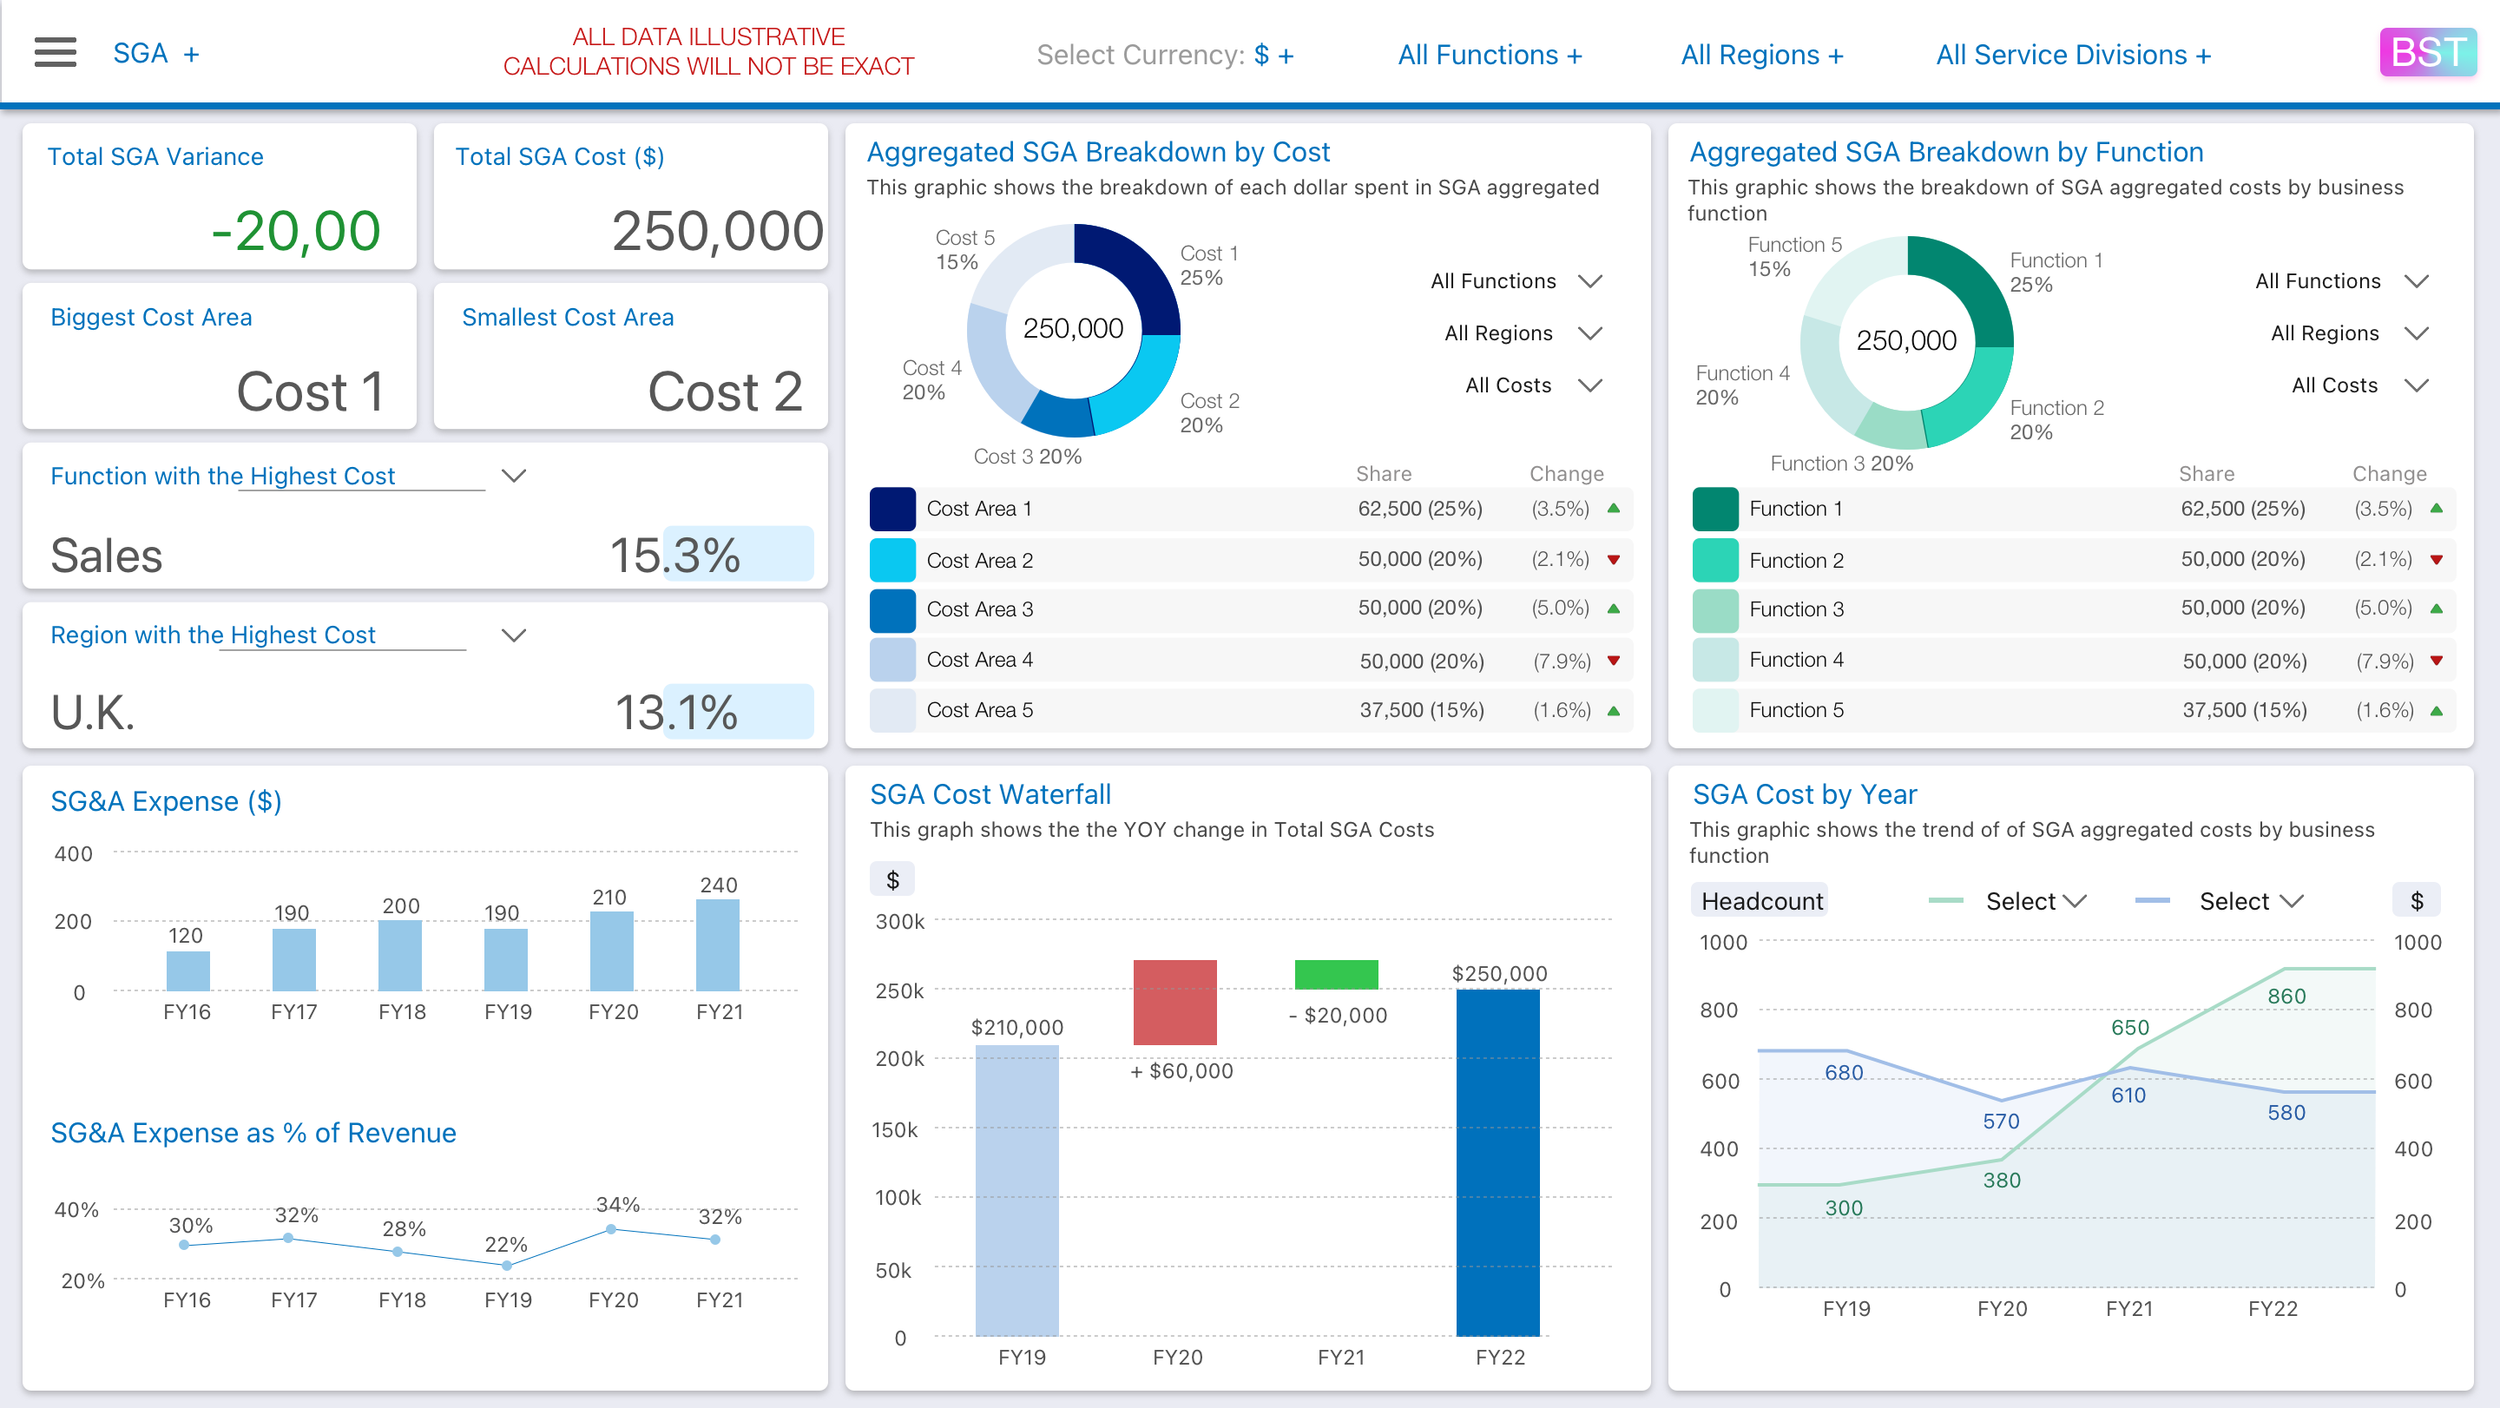Screen dimensions: 2500x1408
Task: Click the red down arrow for Cost Area 2
Action: tap(1613, 559)
